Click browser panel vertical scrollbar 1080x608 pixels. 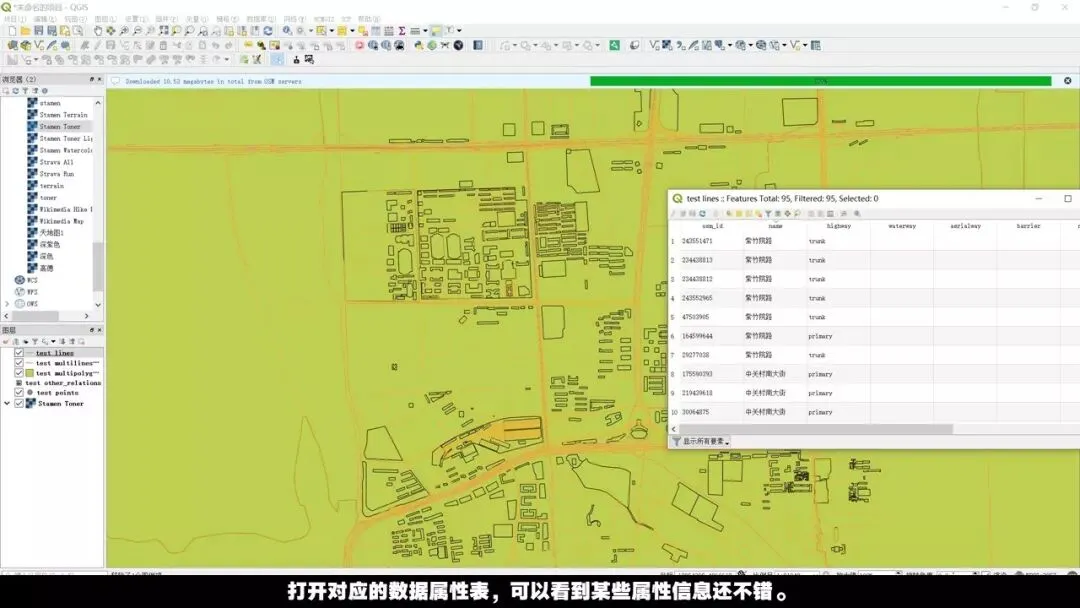pos(98,266)
